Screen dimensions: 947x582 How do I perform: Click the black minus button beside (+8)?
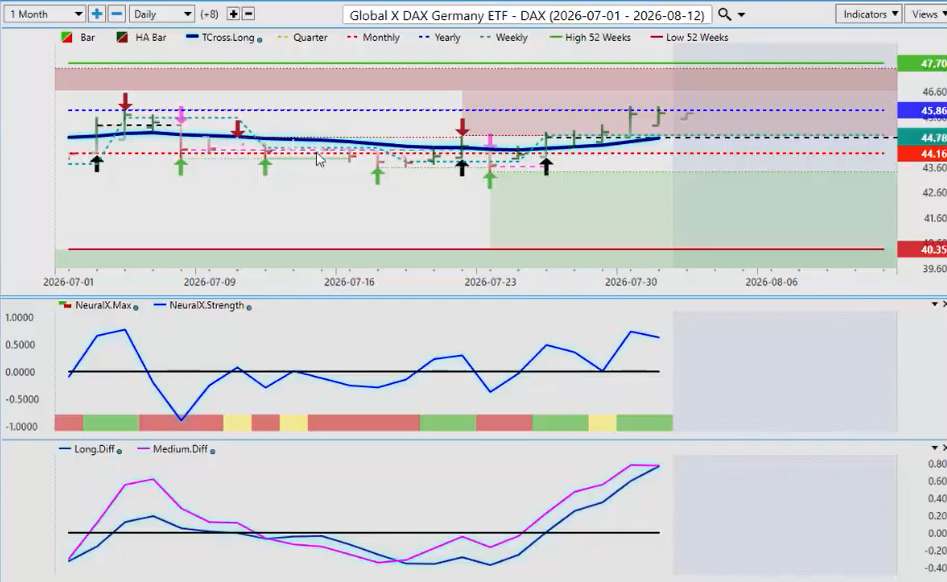coord(248,14)
